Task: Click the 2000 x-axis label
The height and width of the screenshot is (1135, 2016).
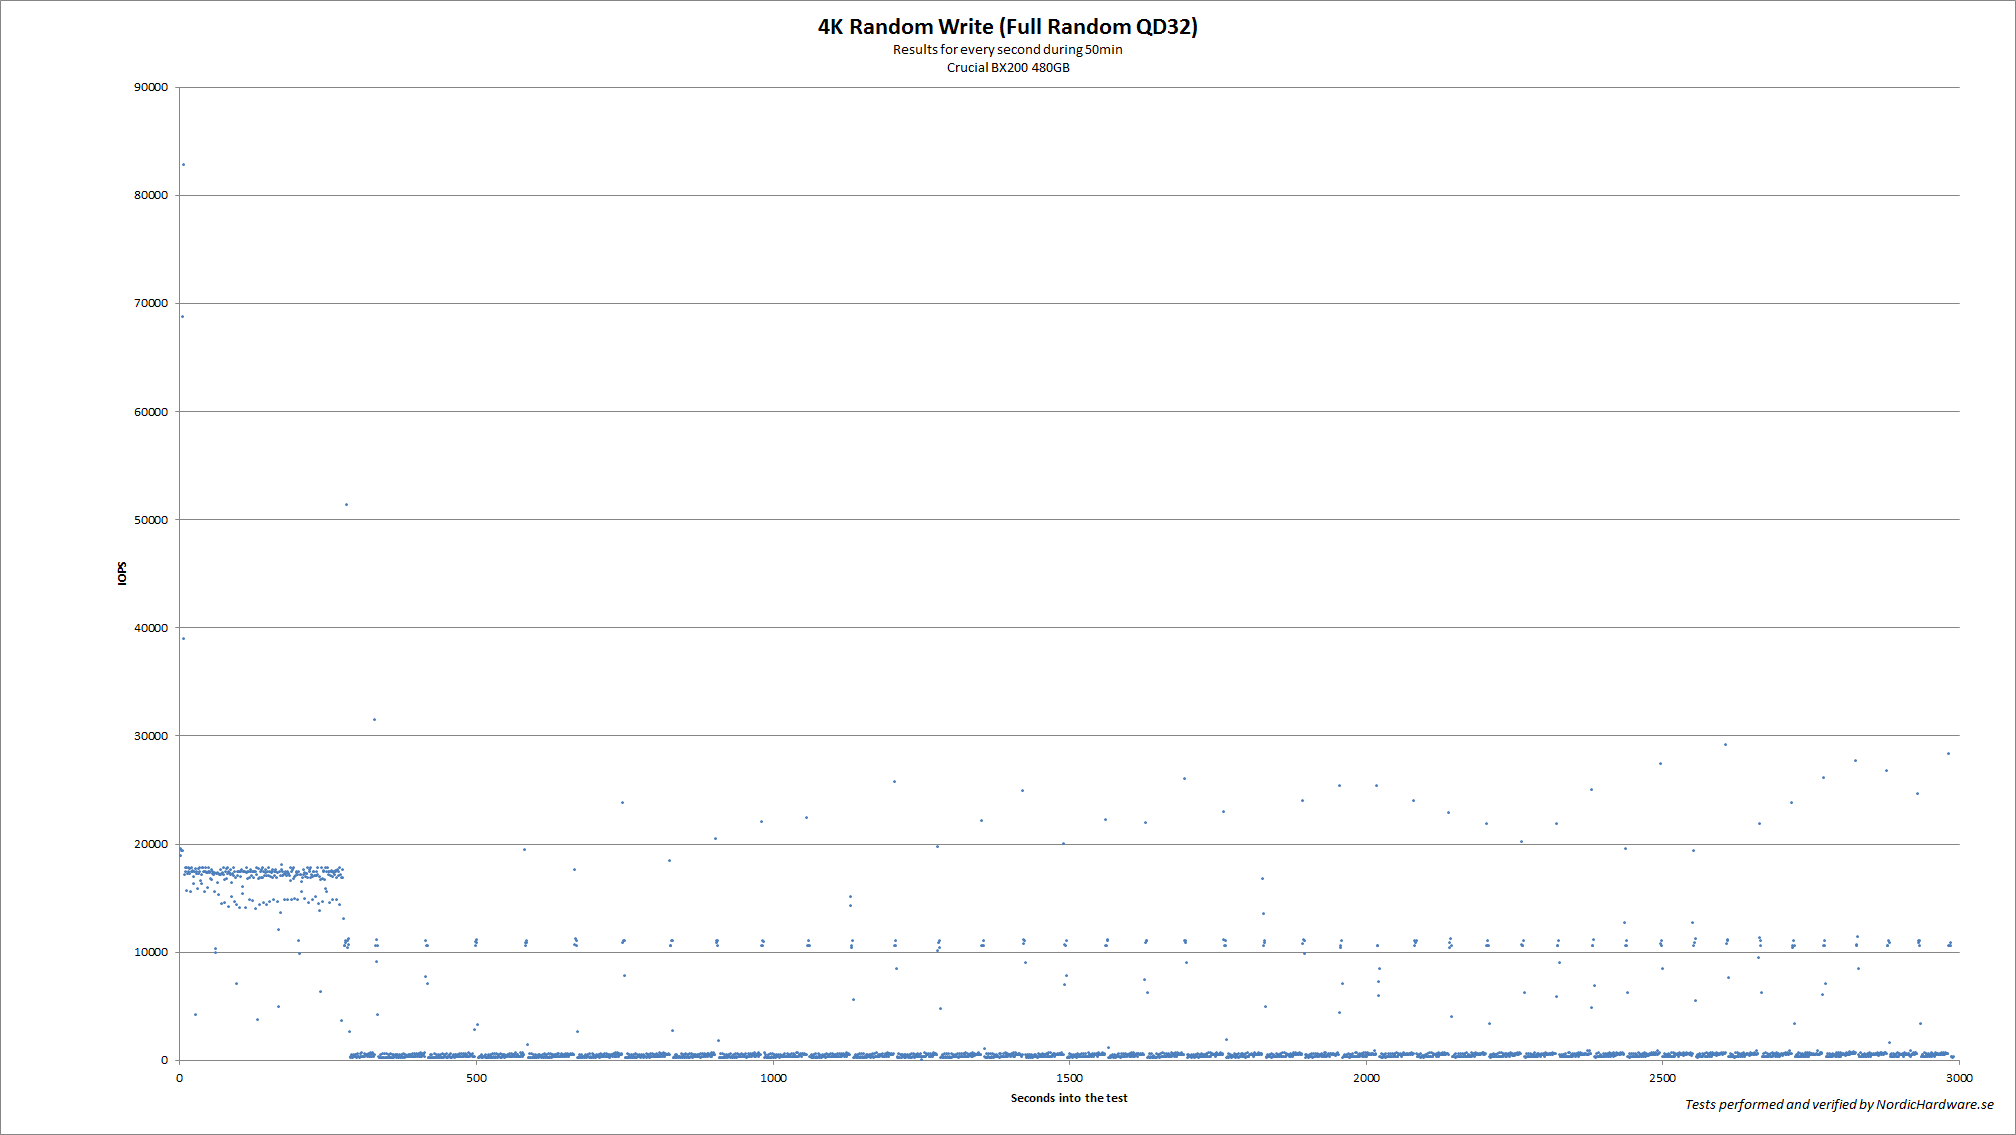Action: 1366,1078
